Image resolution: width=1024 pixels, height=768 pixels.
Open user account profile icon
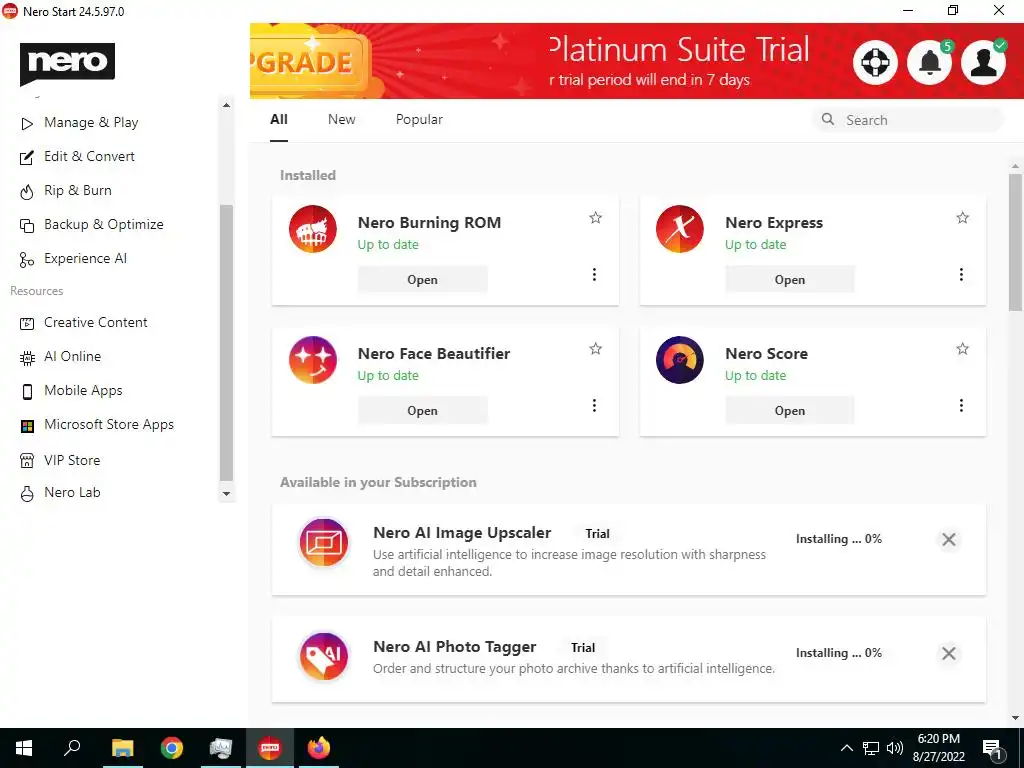pyautogui.click(x=984, y=63)
